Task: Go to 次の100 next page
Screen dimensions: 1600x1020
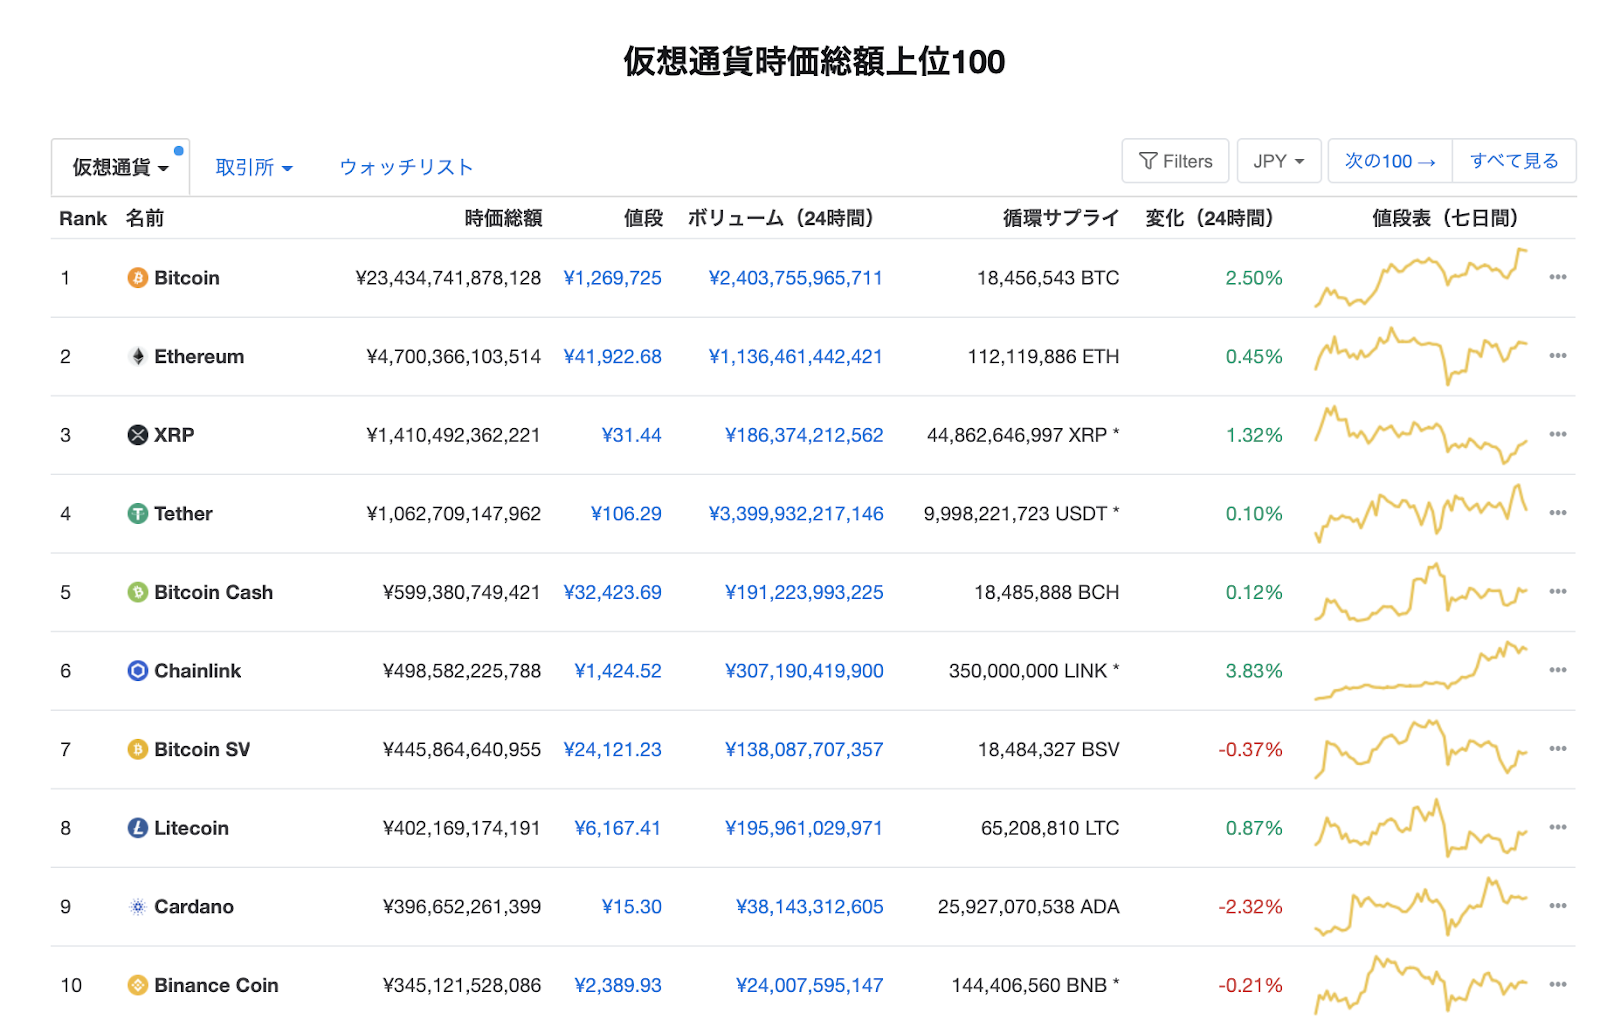Action: [1390, 161]
